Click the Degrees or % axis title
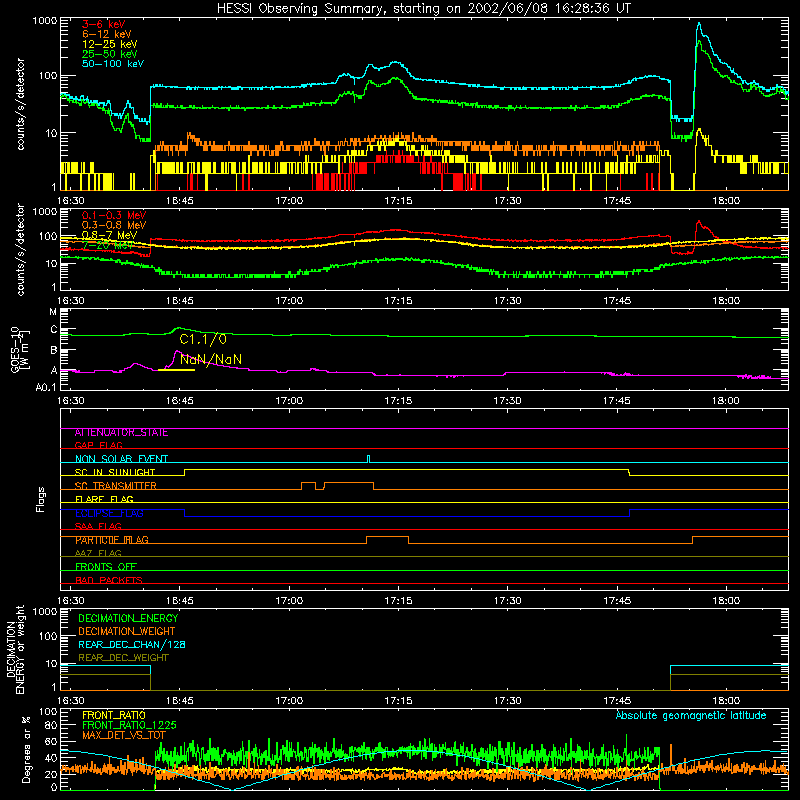The image size is (800, 800). coord(27,749)
